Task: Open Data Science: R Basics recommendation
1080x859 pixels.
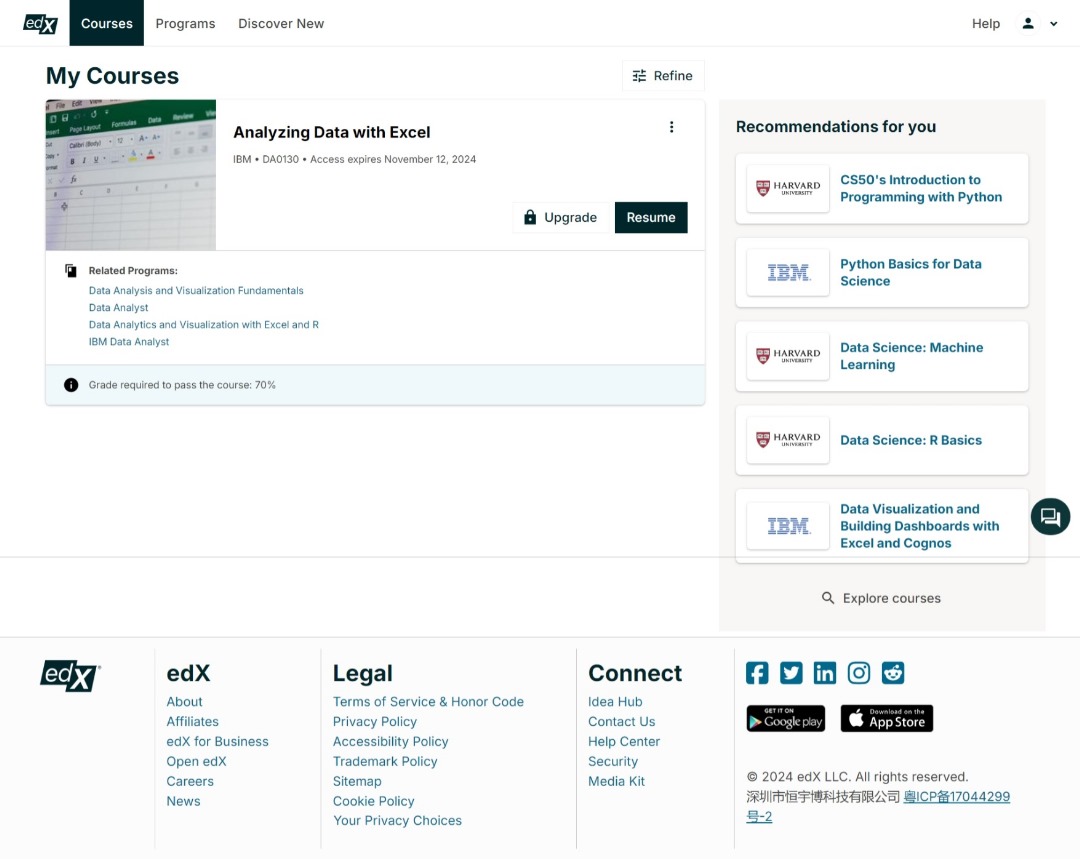Action: coord(911,440)
